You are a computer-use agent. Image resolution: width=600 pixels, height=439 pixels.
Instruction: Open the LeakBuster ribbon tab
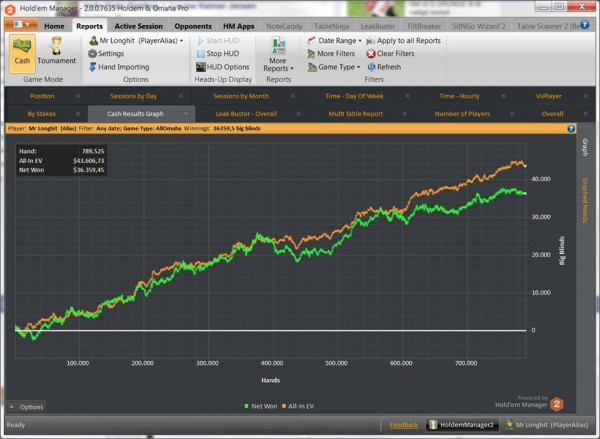378,26
